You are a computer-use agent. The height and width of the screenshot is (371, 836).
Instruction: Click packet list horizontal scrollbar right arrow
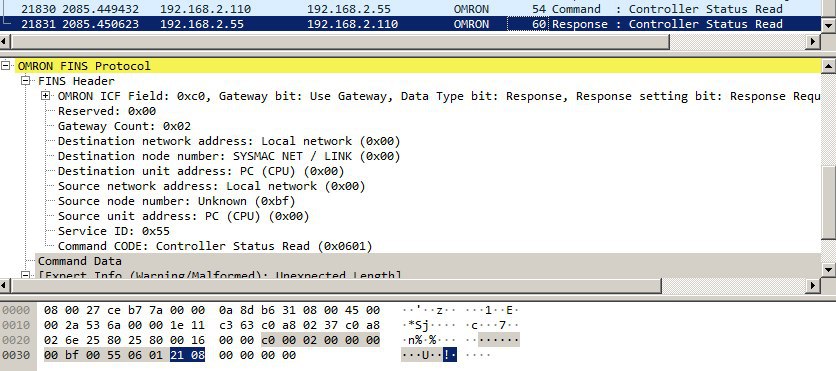coord(814,41)
